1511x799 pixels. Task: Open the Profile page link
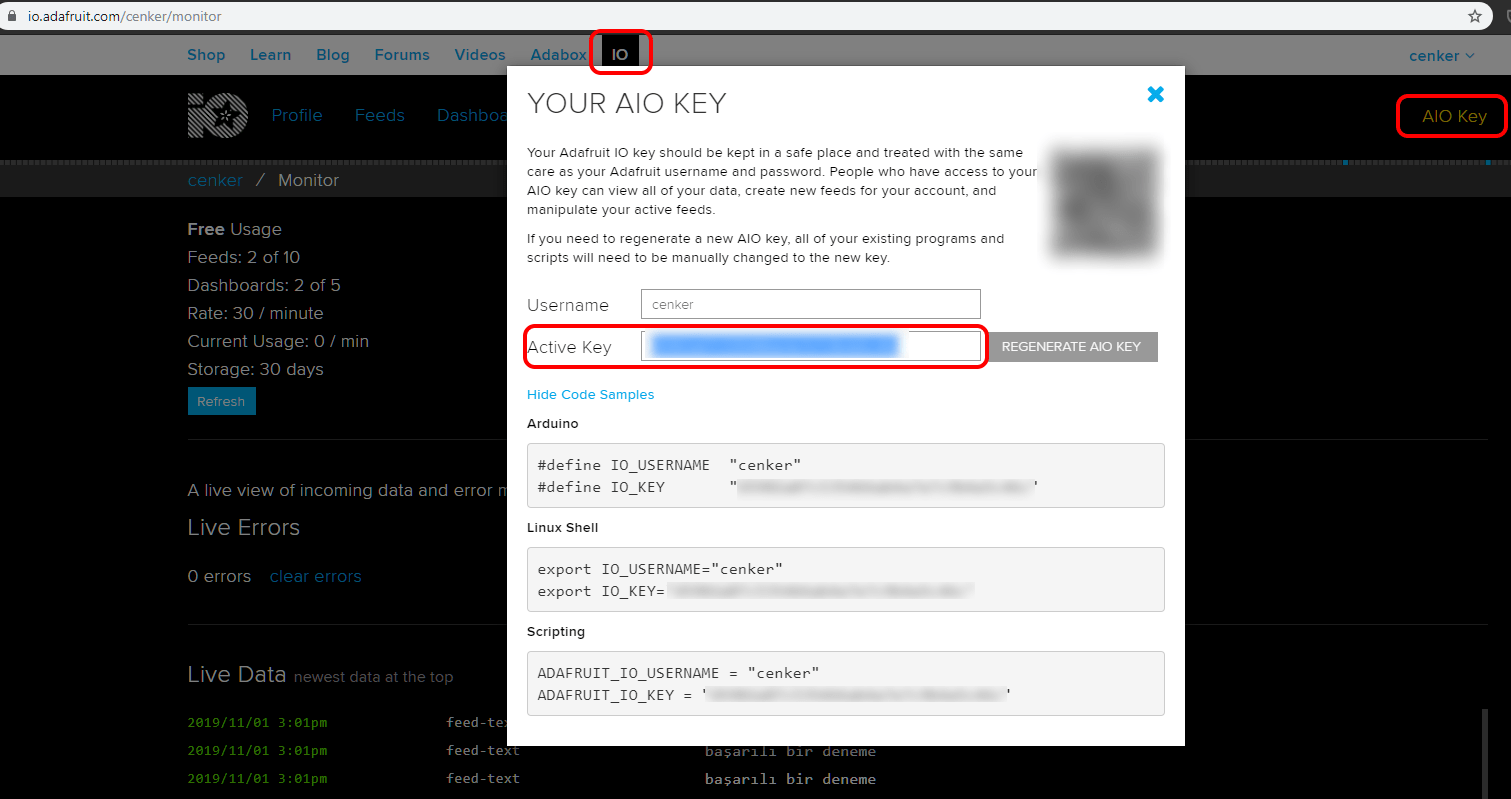pyautogui.click(x=297, y=115)
